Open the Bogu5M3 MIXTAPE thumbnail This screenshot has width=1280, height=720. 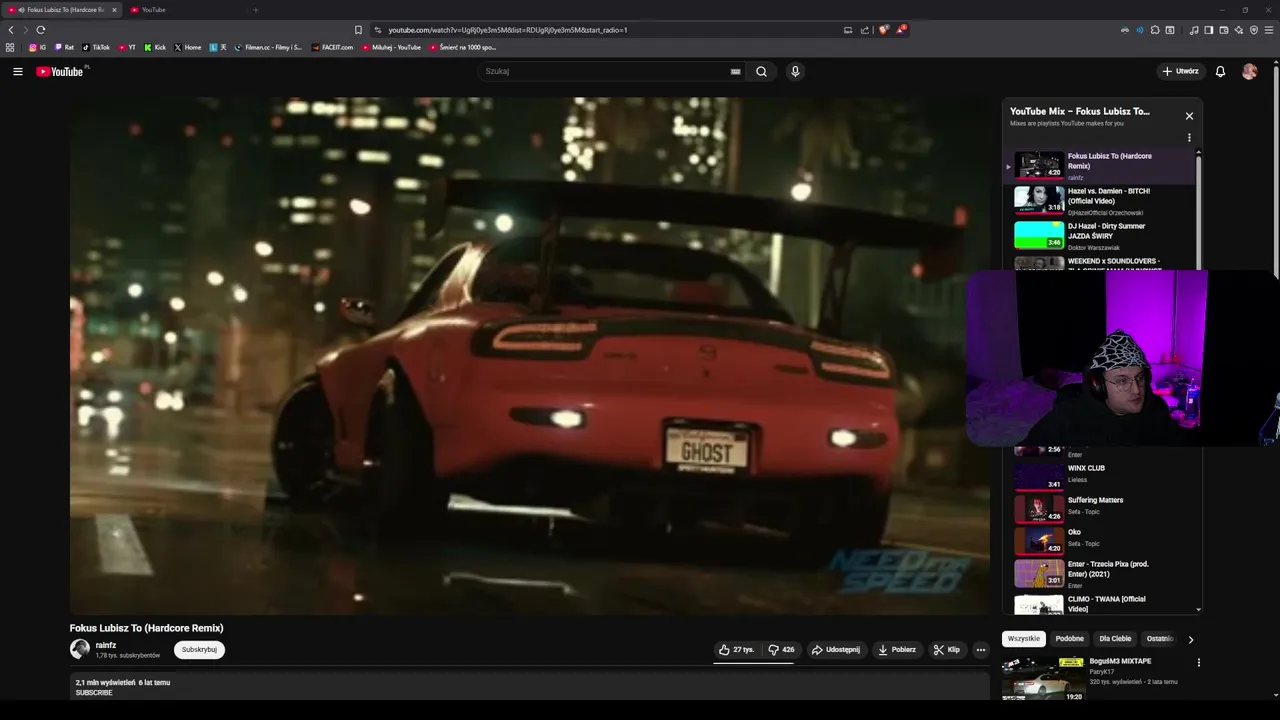[x=1043, y=678]
